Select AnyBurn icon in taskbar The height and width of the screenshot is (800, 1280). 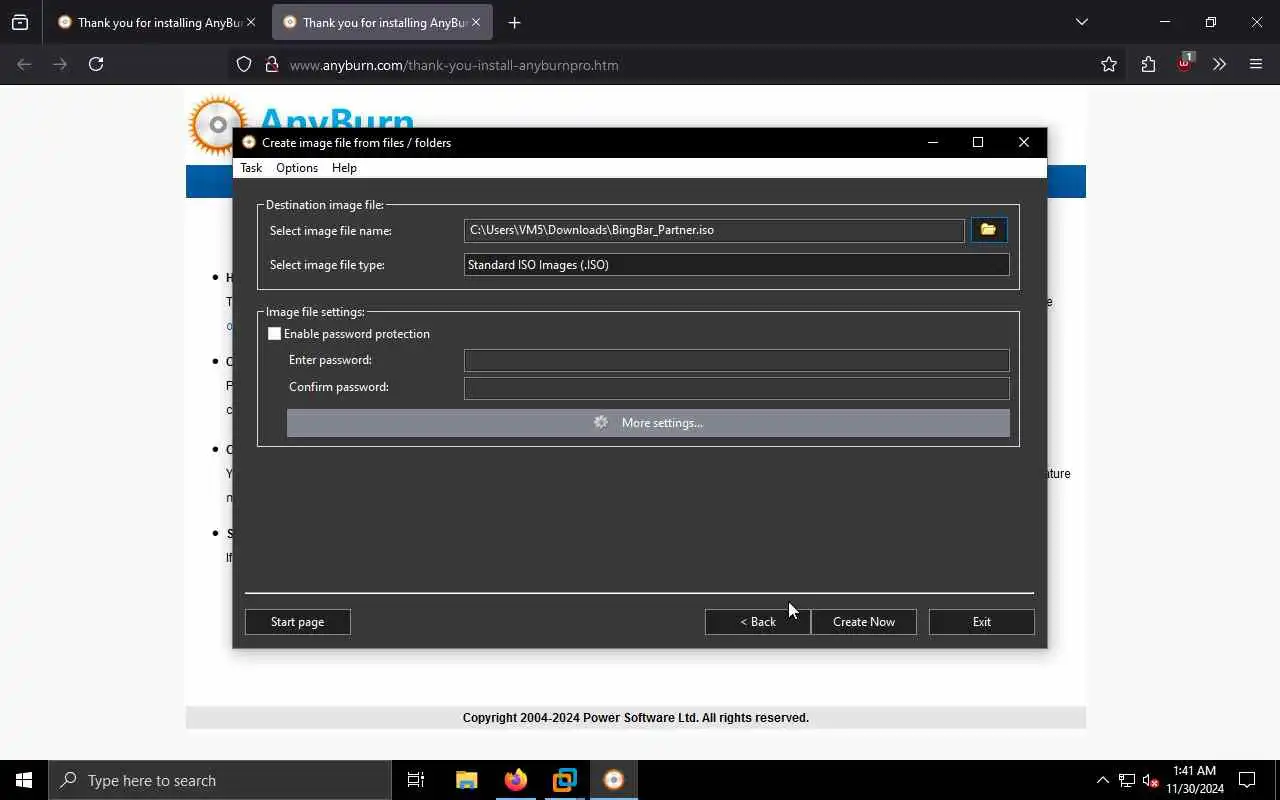[614, 780]
